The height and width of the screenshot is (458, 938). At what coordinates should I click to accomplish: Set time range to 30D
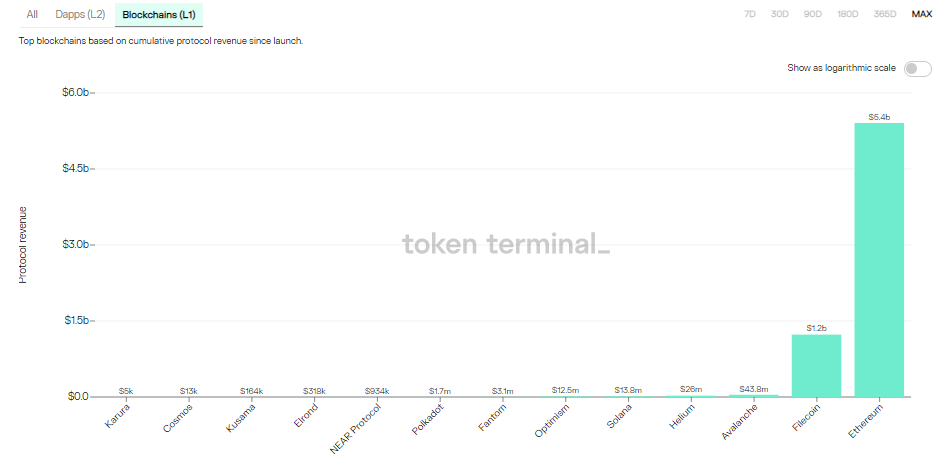pyautogui.click(x=780, y=14)
